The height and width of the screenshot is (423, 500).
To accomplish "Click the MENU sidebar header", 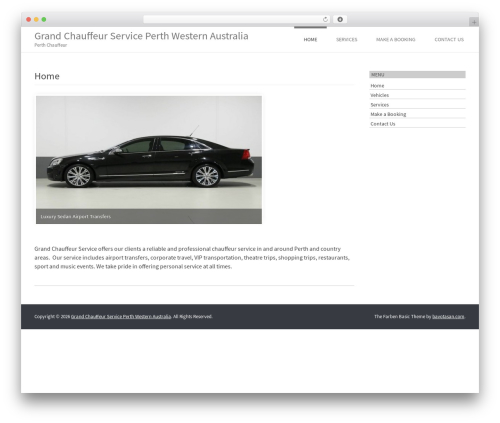I will [417, 74].
